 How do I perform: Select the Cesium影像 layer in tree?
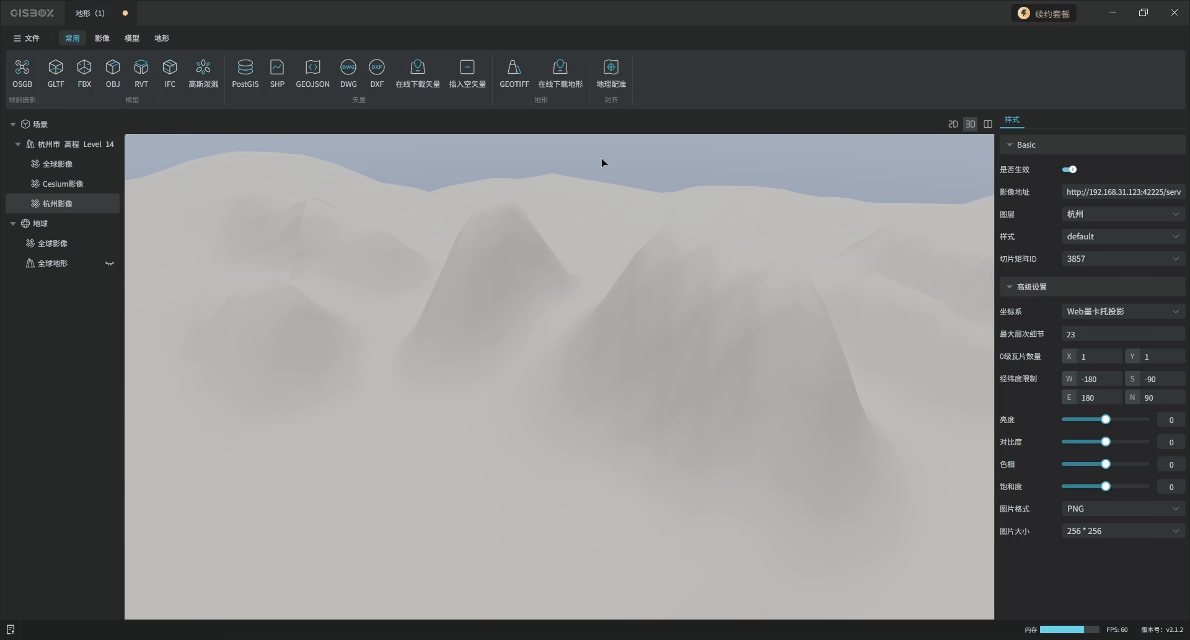63,184
